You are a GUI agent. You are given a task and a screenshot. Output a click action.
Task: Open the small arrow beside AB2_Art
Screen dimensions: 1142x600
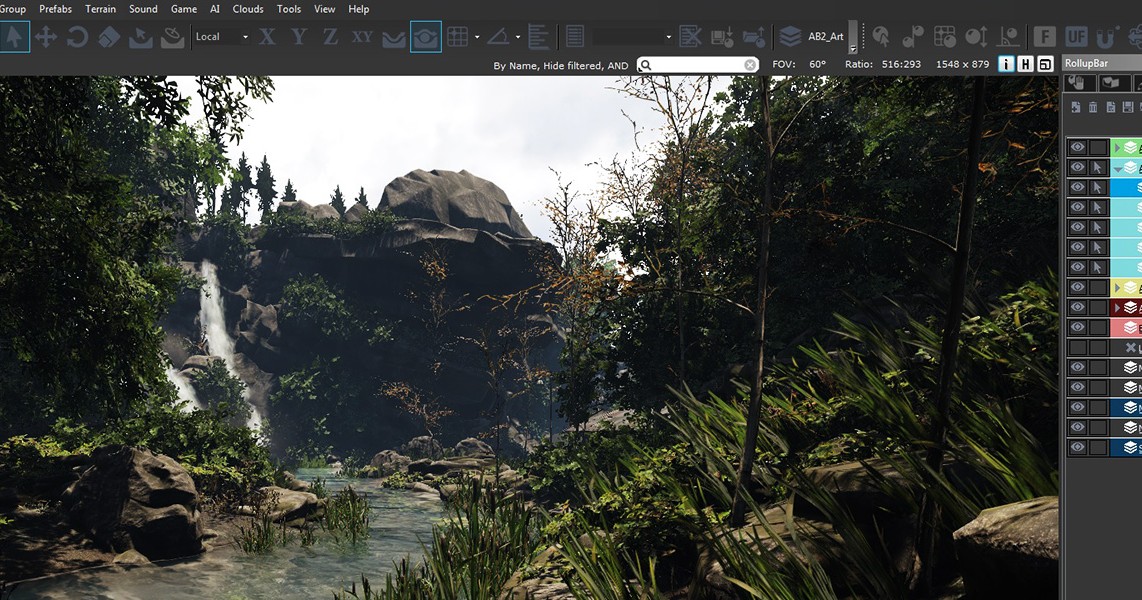pyautogui.click(x=853, y=48)
